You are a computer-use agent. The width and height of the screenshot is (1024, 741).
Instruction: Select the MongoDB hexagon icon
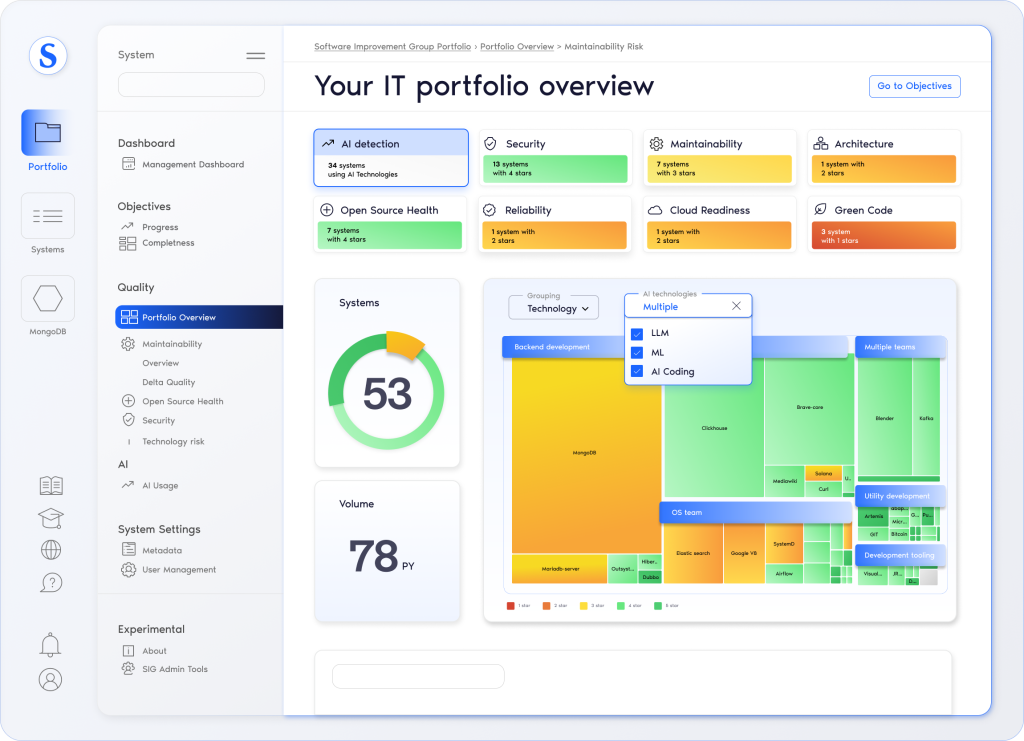(47, 298)
